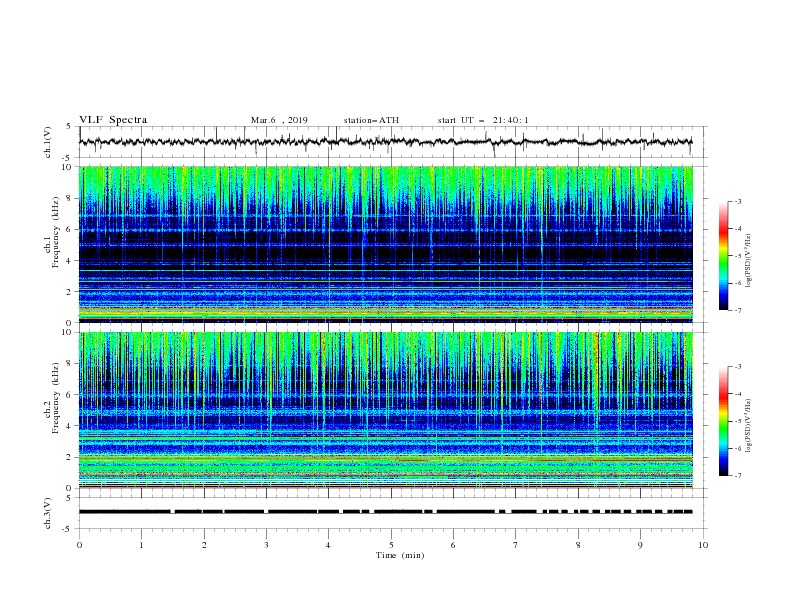Click the ch.3 black signal bar
The width and height of the screenshot is (792, 612).
point(385,512)
